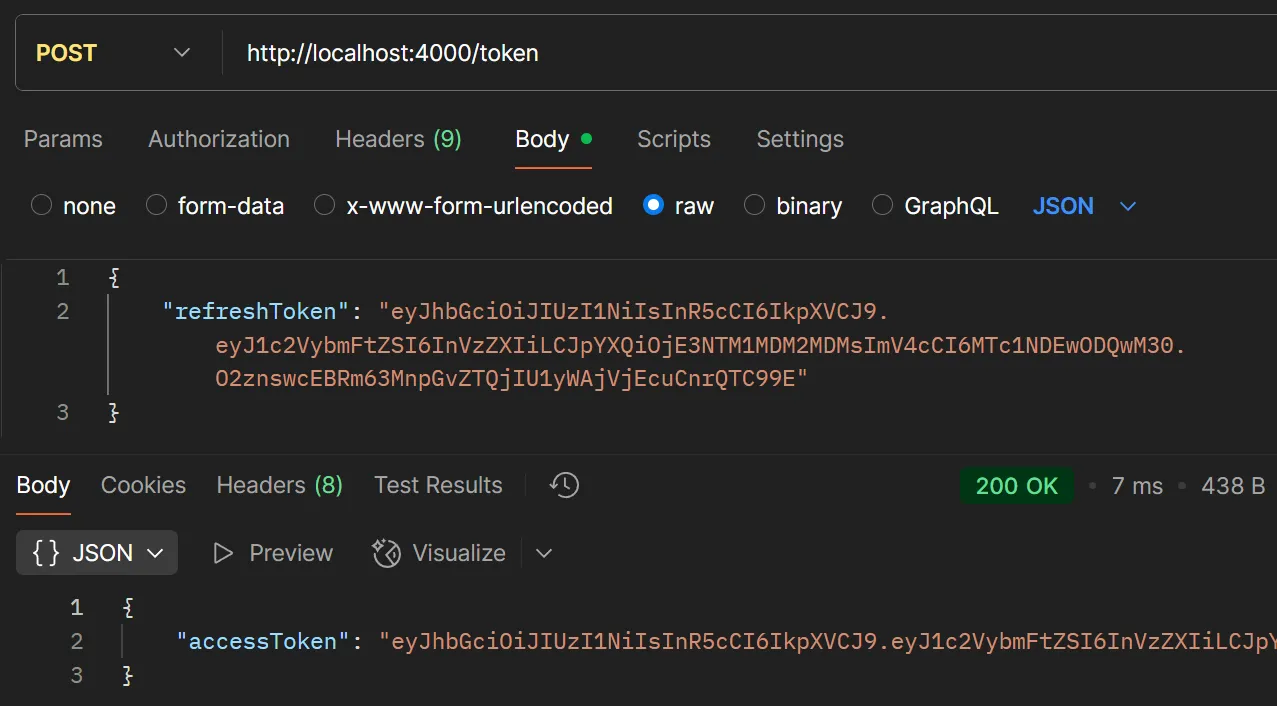Expand the chevron next to Visualize
This screenshot has width=1277, height=706.
click(543, 552)
